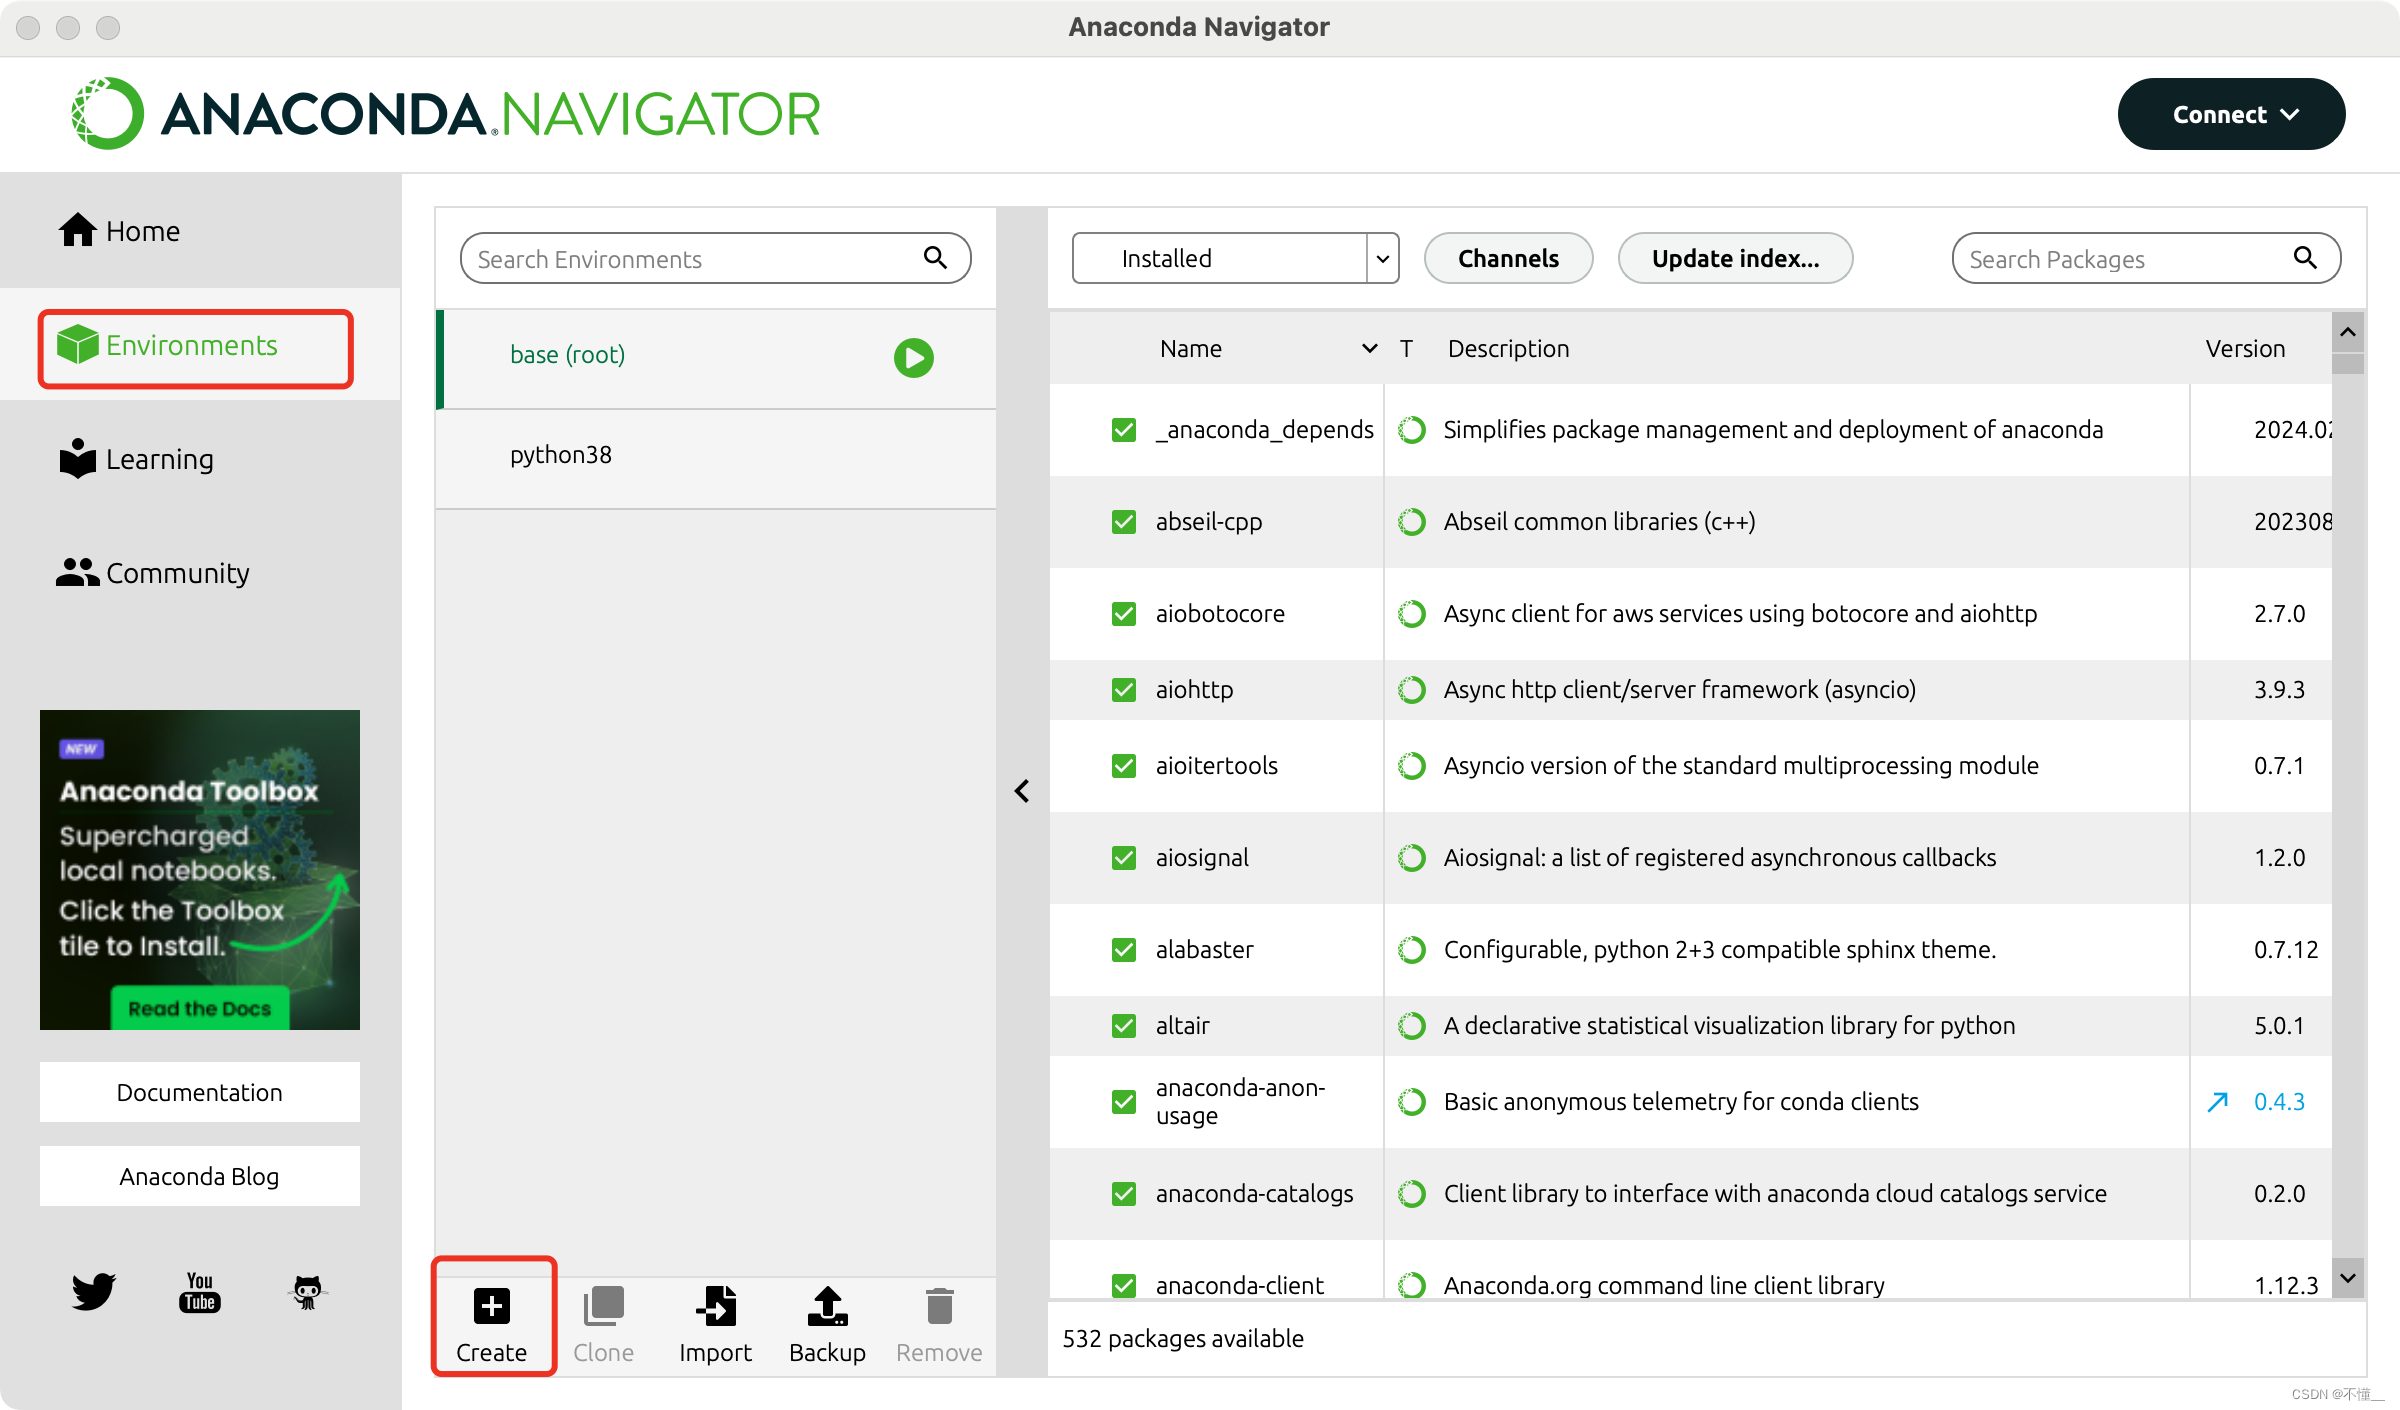Select the python38 environment

click(x=561, y=455)
